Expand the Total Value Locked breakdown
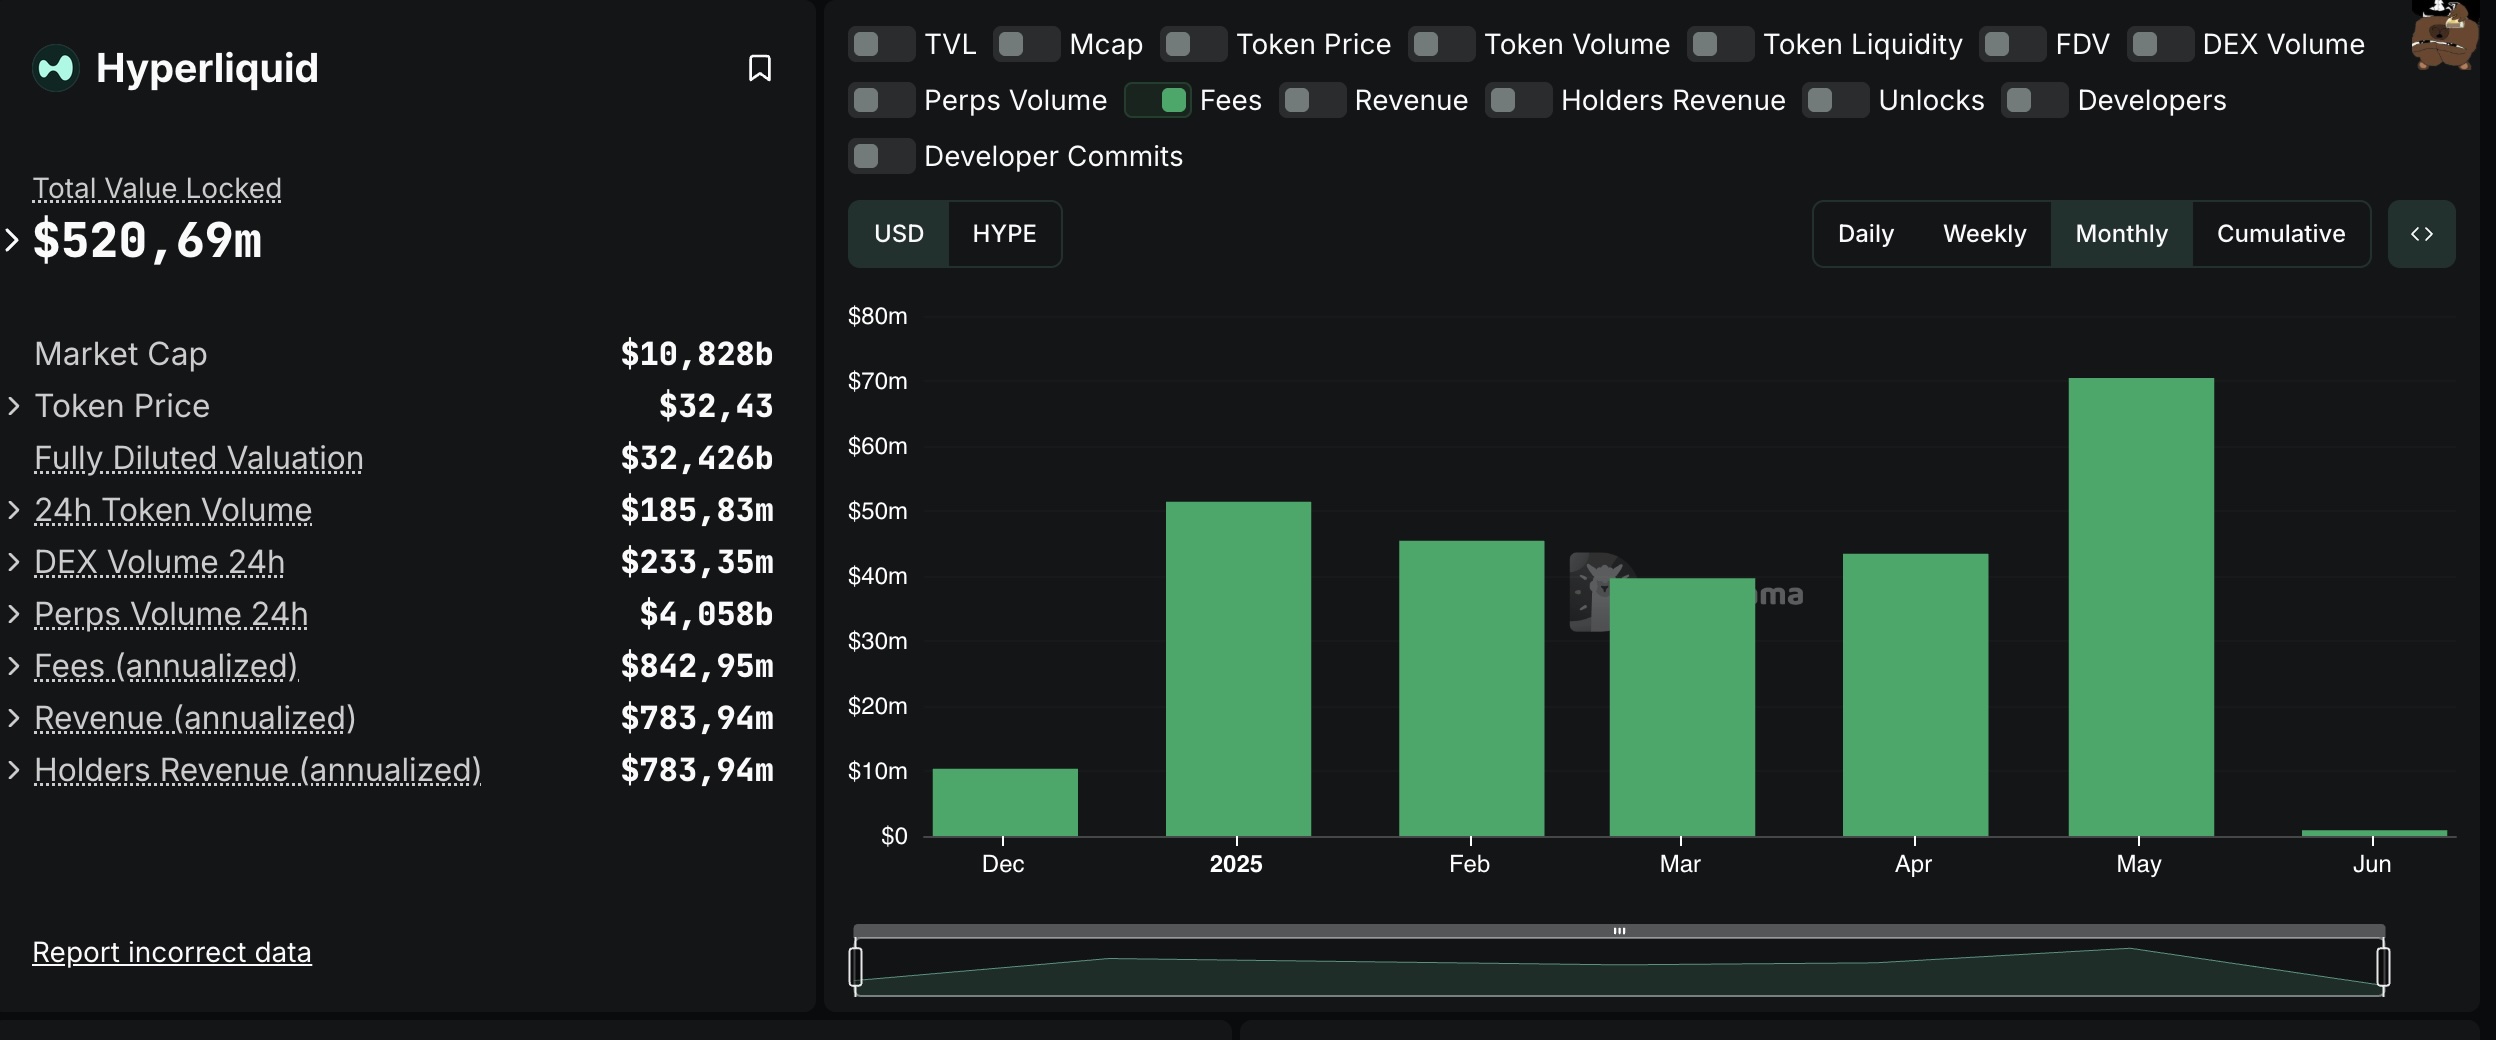The width and height of the screenshot is (2496, 1040). tap(12, 240)
